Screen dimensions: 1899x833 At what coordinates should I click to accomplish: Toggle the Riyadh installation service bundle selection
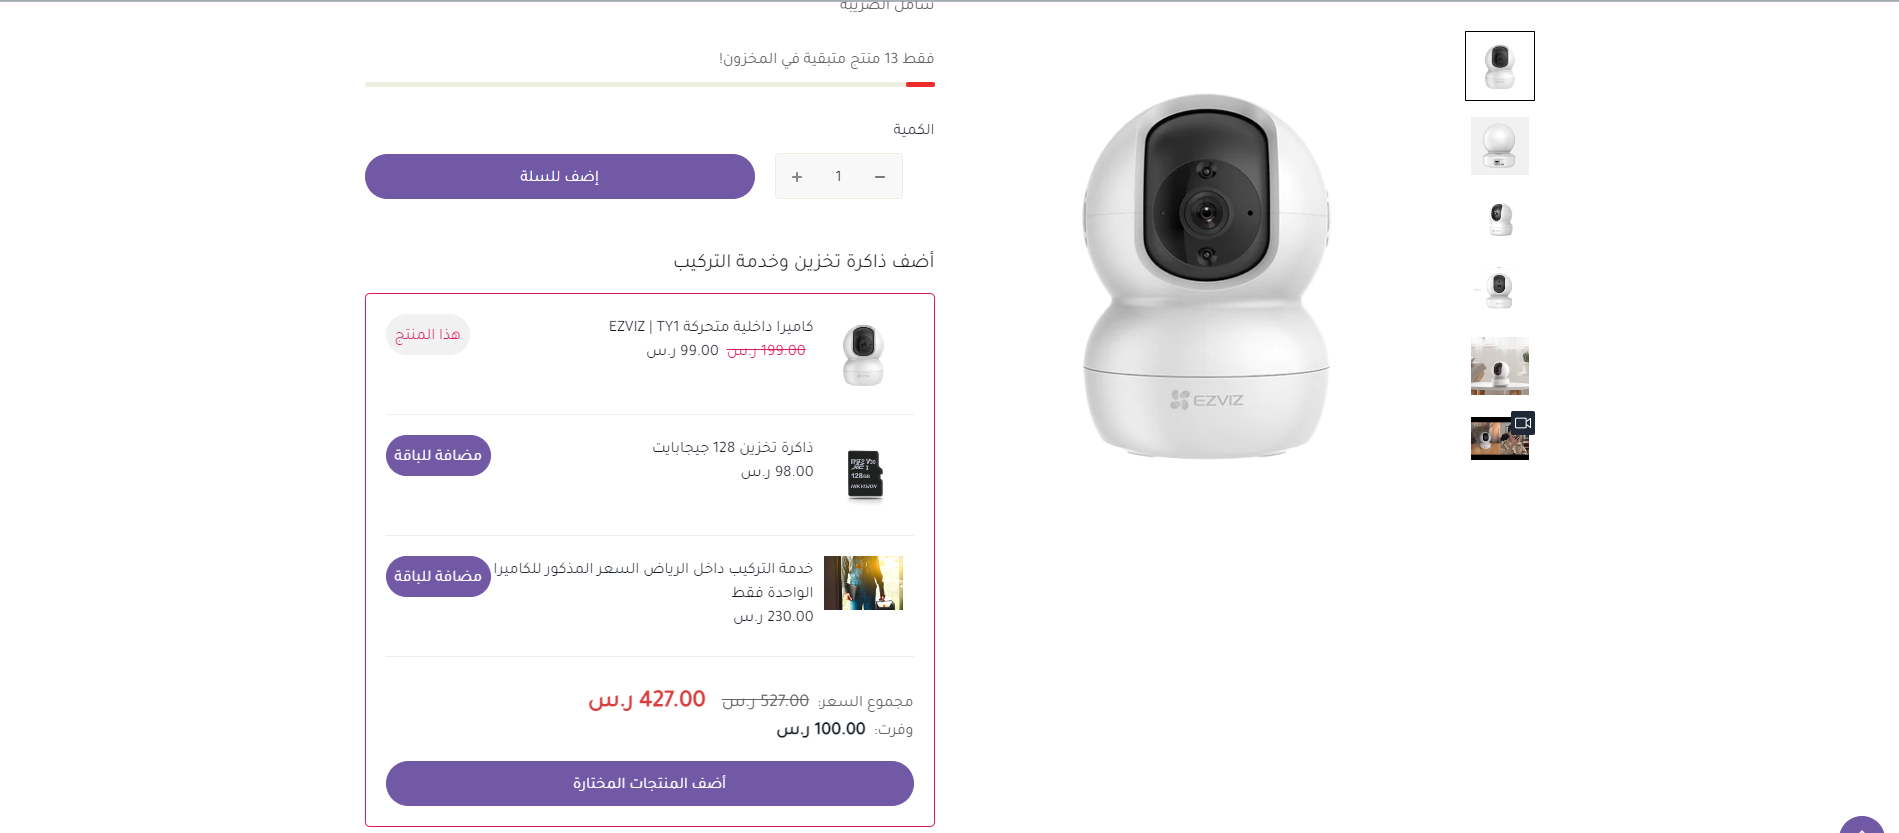438,576
